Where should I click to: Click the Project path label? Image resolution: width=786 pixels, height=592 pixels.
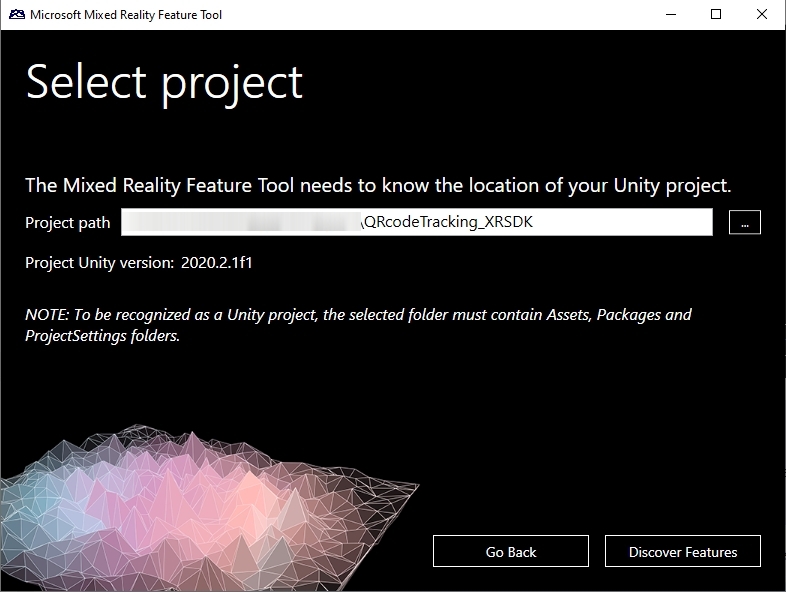pyautogui.click(x=68, y=223)
